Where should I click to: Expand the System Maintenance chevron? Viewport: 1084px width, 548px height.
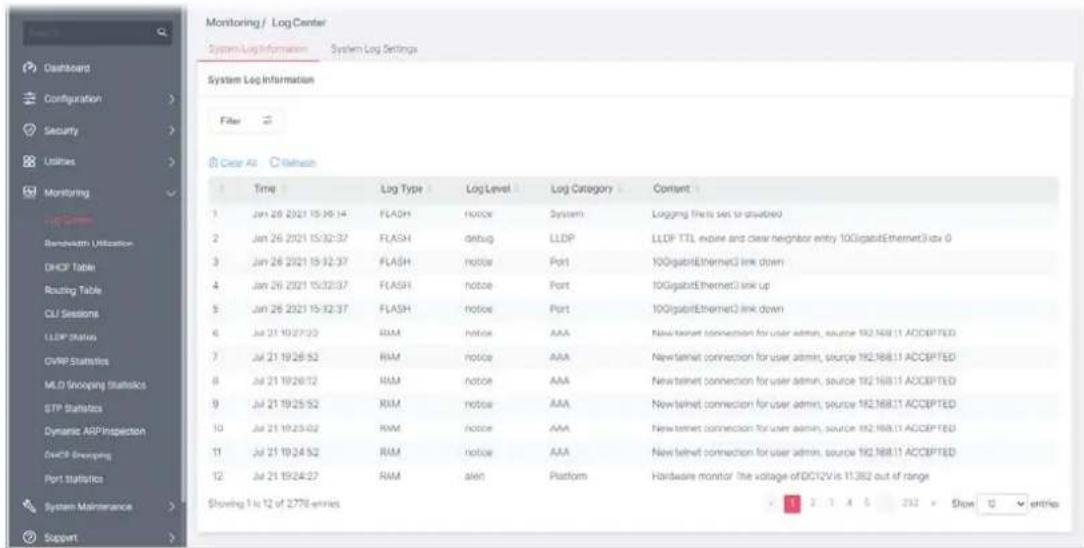tap(171, 507)
